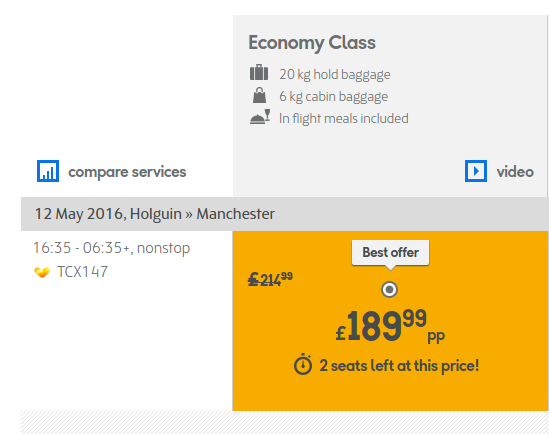Click the 12 May 2016 Holguin Manchester header
Viewport: 549px width, 434px height.
click(155, 214)
